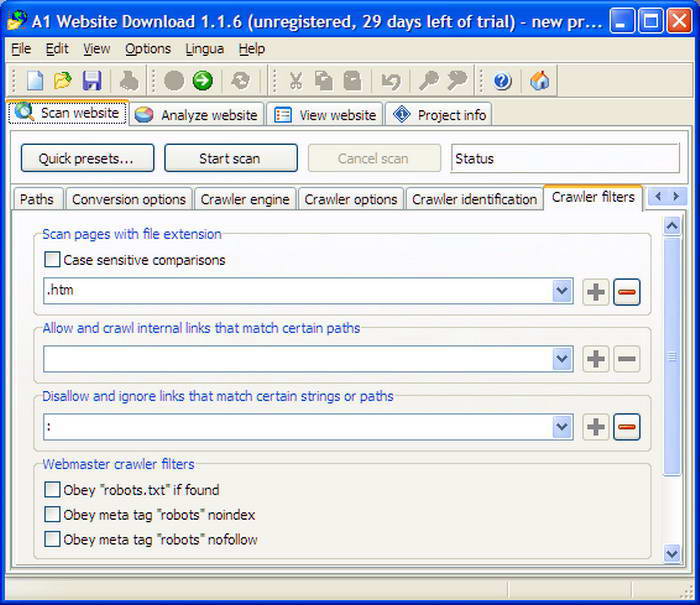Open the Lingua menu
The width and height of the screenshot is (700, 605).
(204, 49)
